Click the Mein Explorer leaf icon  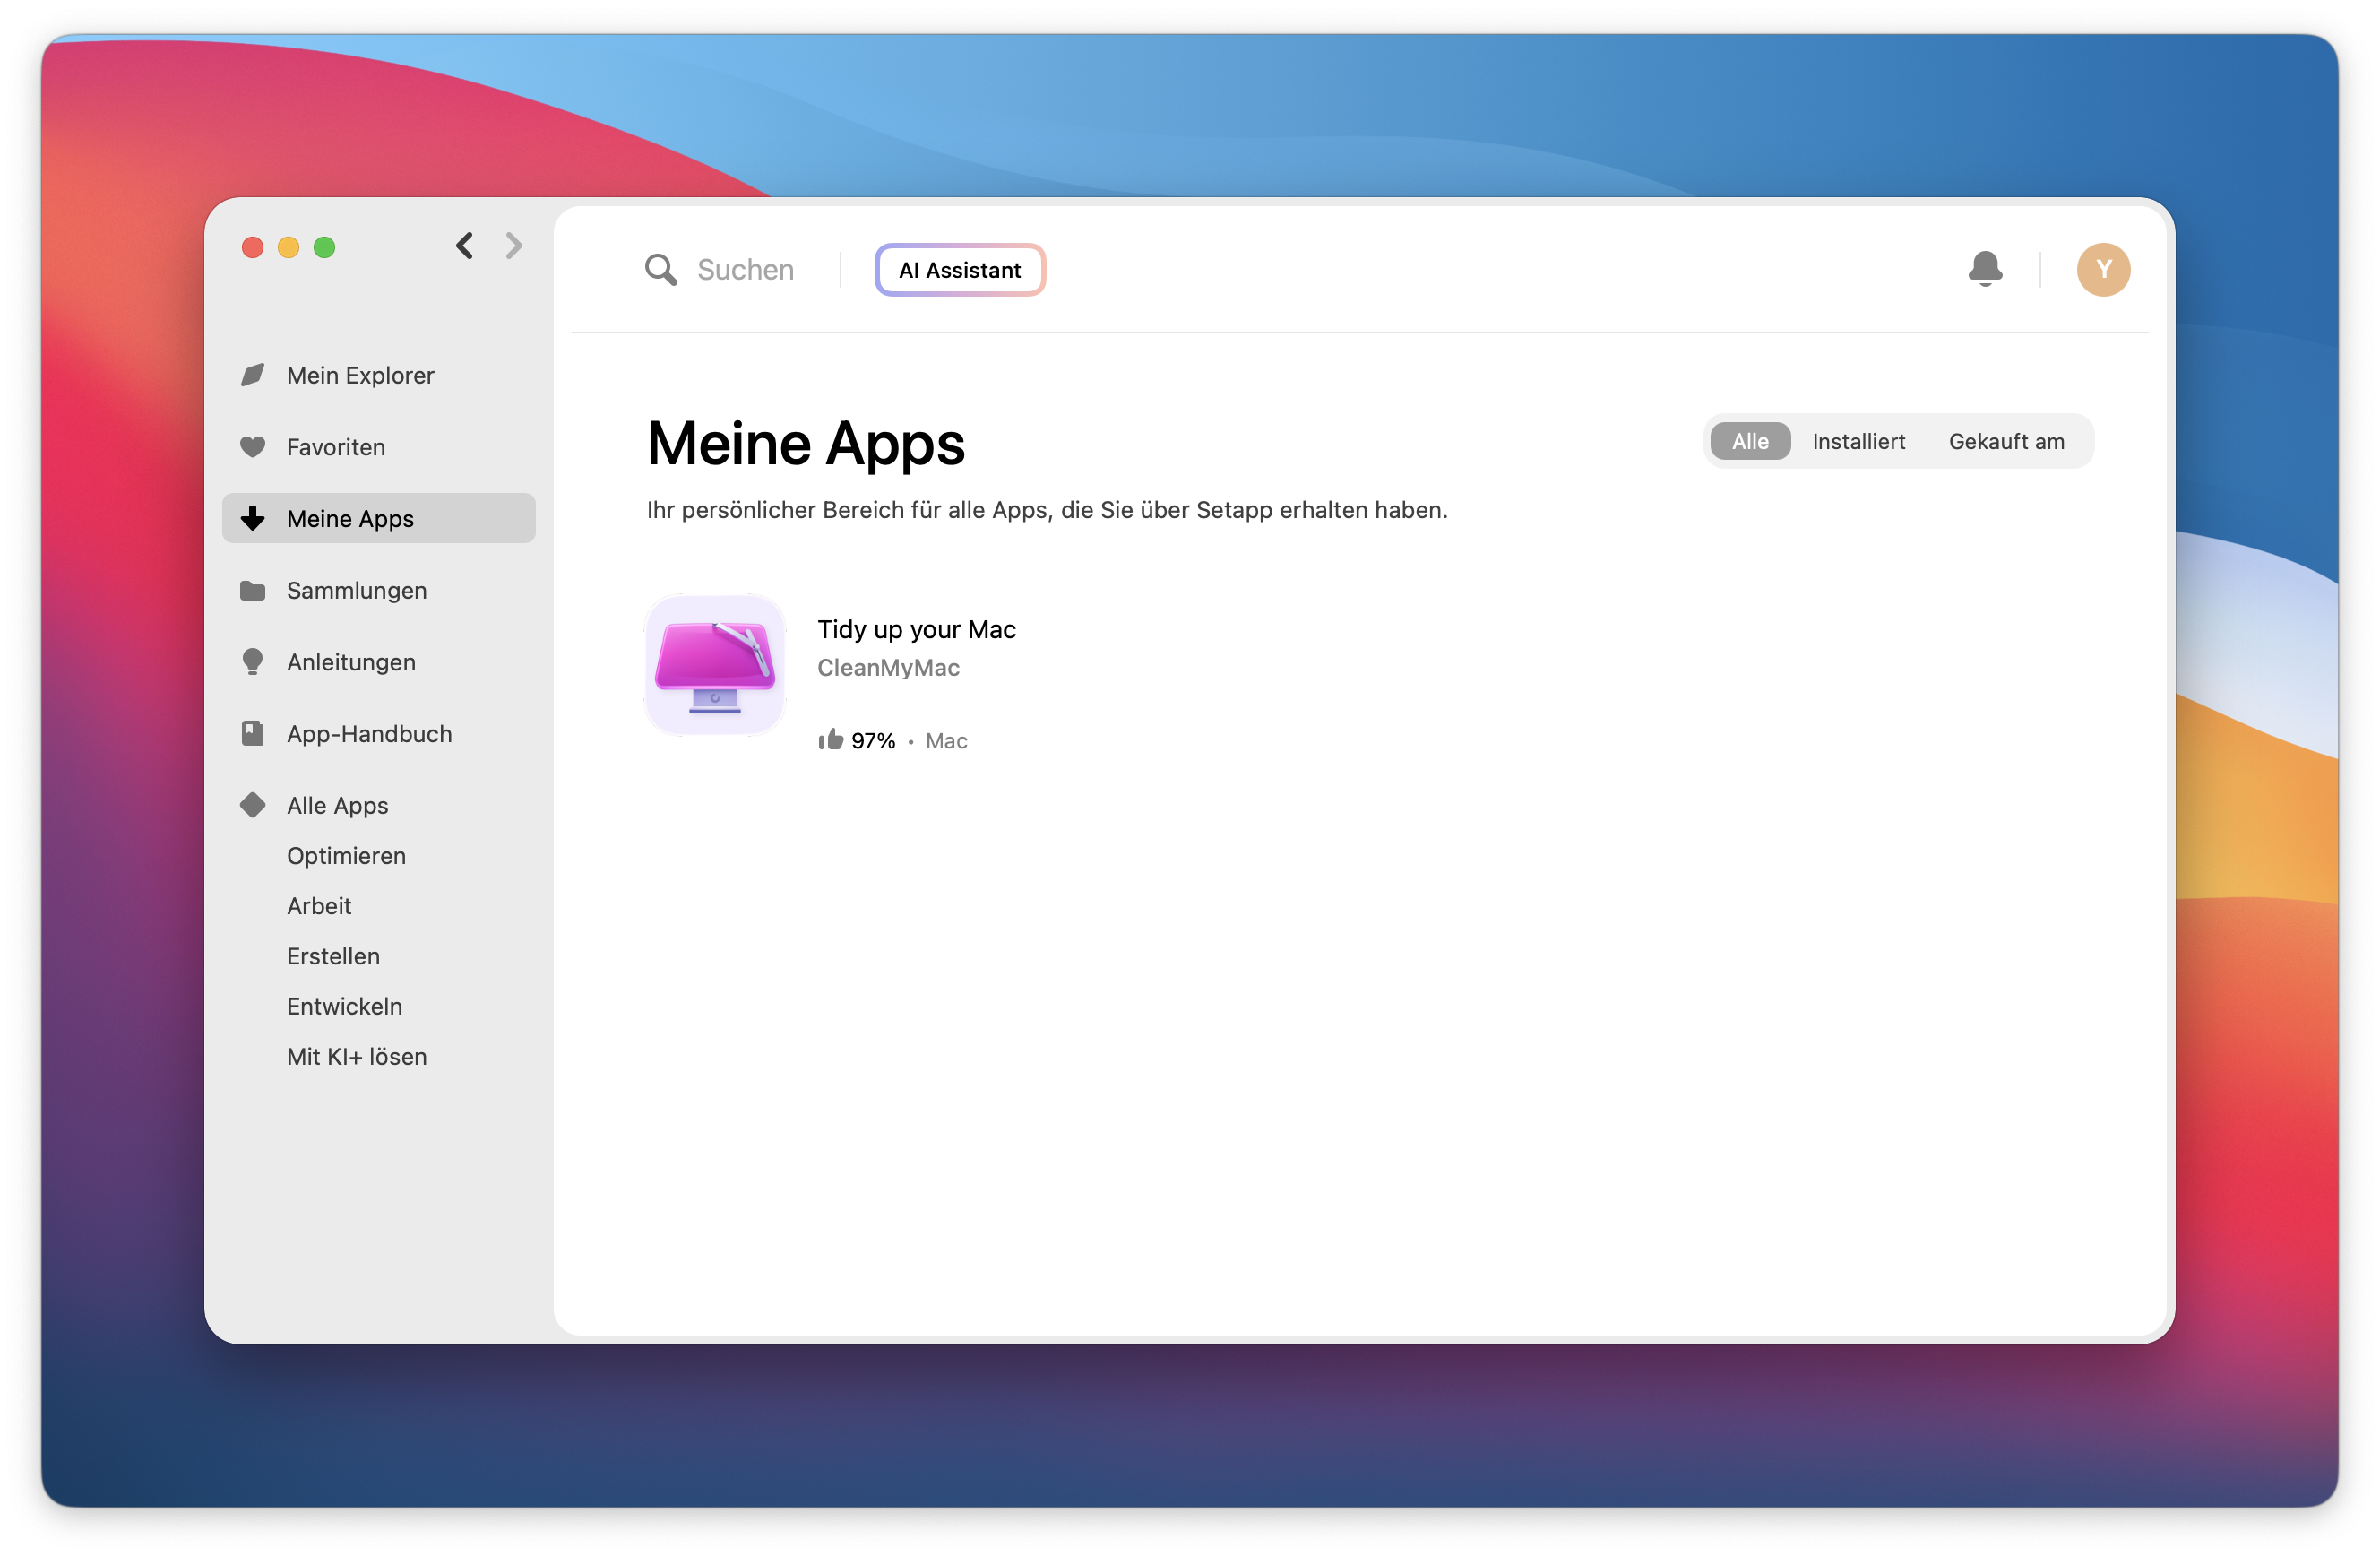tap(253, 375)
